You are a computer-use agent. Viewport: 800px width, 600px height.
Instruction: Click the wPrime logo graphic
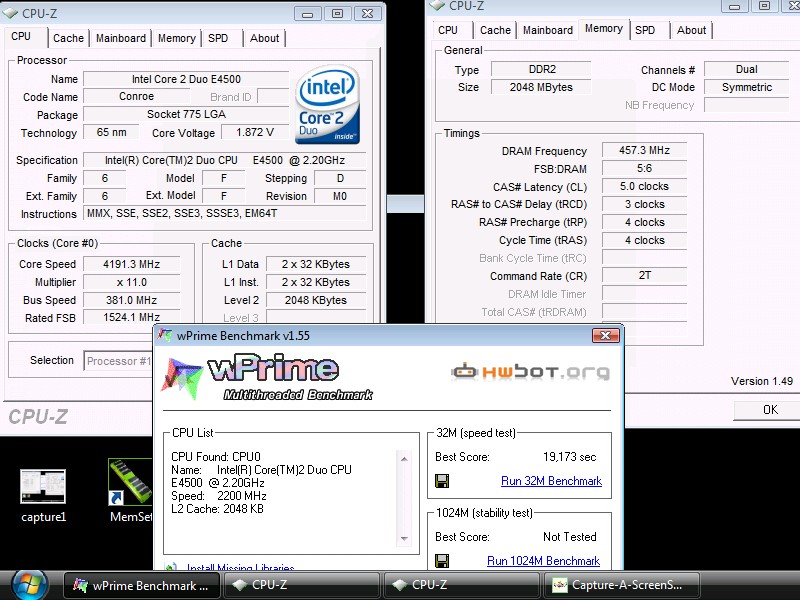tap(265, 378)
